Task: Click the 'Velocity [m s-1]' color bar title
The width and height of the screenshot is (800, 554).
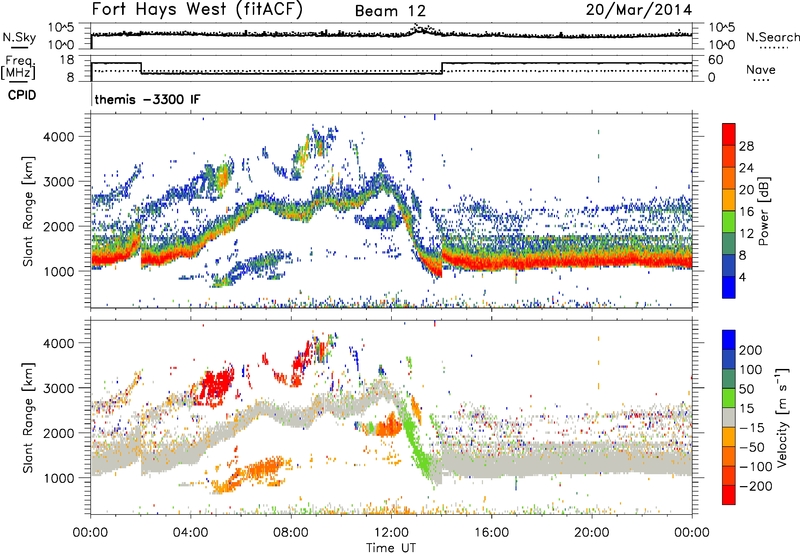Action: click(x=783, y=417)
